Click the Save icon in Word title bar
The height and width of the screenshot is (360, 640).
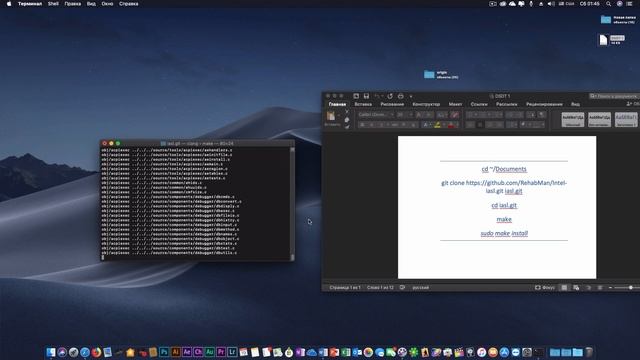pos(366,96)
